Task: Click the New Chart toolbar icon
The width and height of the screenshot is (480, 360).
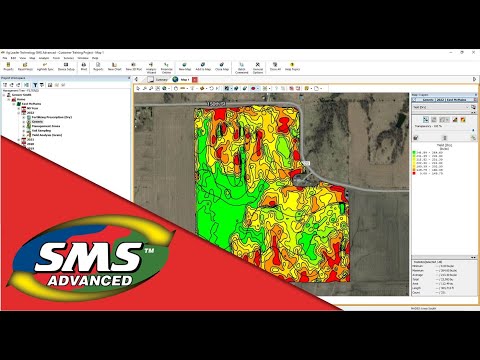Action: (114, 66)
